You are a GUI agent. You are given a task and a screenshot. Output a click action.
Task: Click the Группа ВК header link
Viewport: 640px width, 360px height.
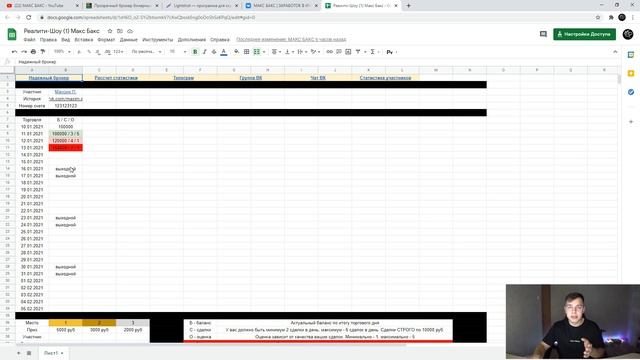[x=251, y=78]
